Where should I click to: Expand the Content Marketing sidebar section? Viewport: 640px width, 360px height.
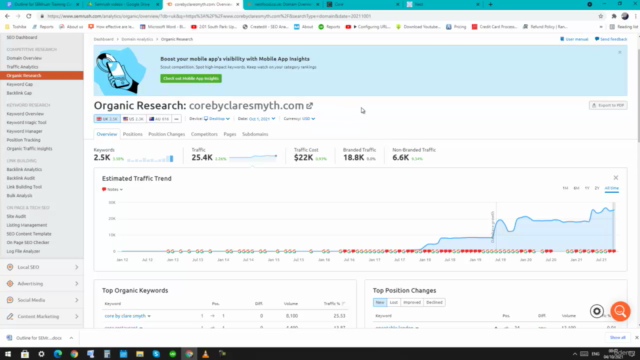(x=42, y=316)
